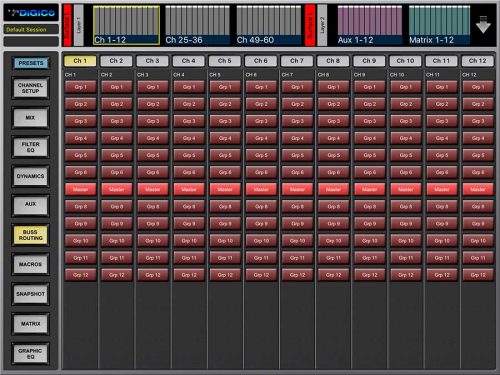Open the Channel Setup page
The height and width of the screenshot is (375, 500).
pos(30,88)
